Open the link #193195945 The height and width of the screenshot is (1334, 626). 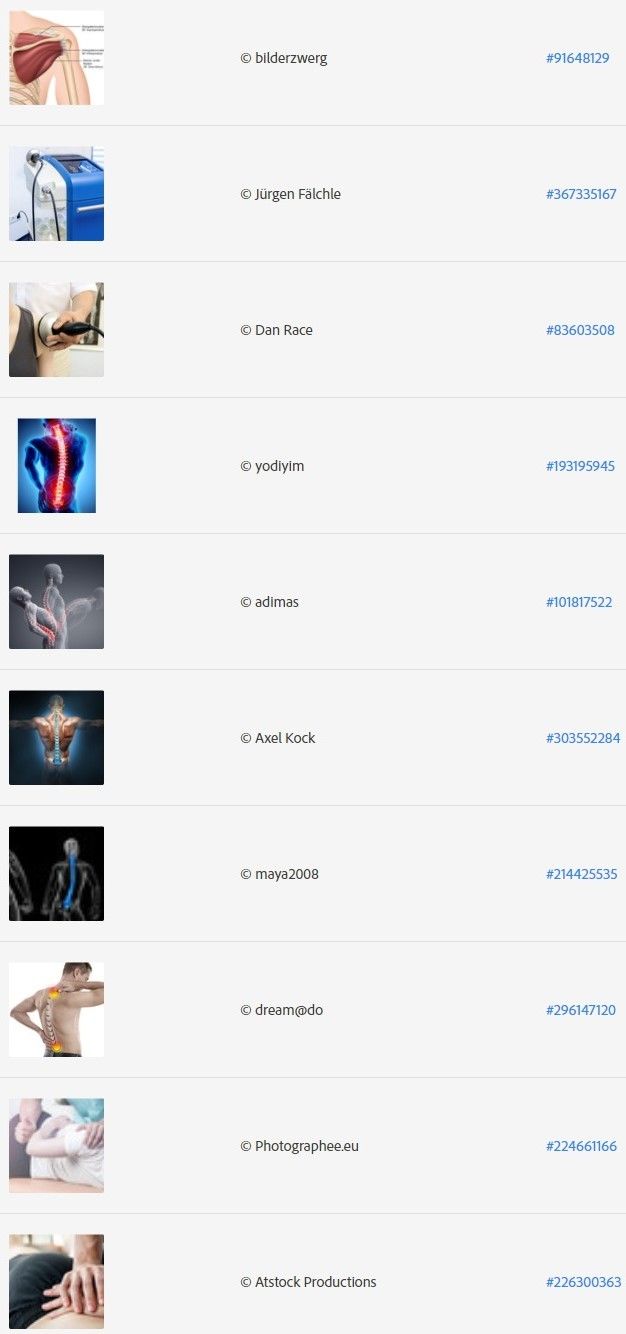[x=580, y=466]
